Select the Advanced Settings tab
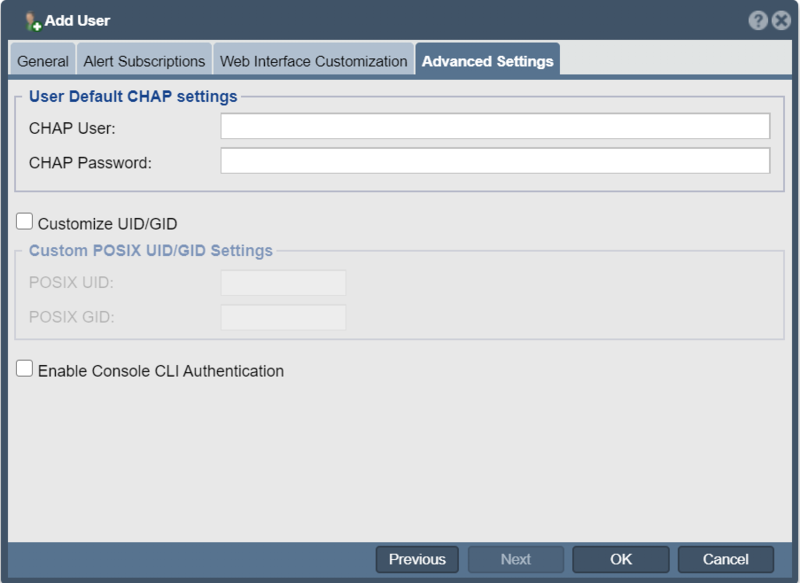This screenshot has height=583, width=800. click(487, 61)
